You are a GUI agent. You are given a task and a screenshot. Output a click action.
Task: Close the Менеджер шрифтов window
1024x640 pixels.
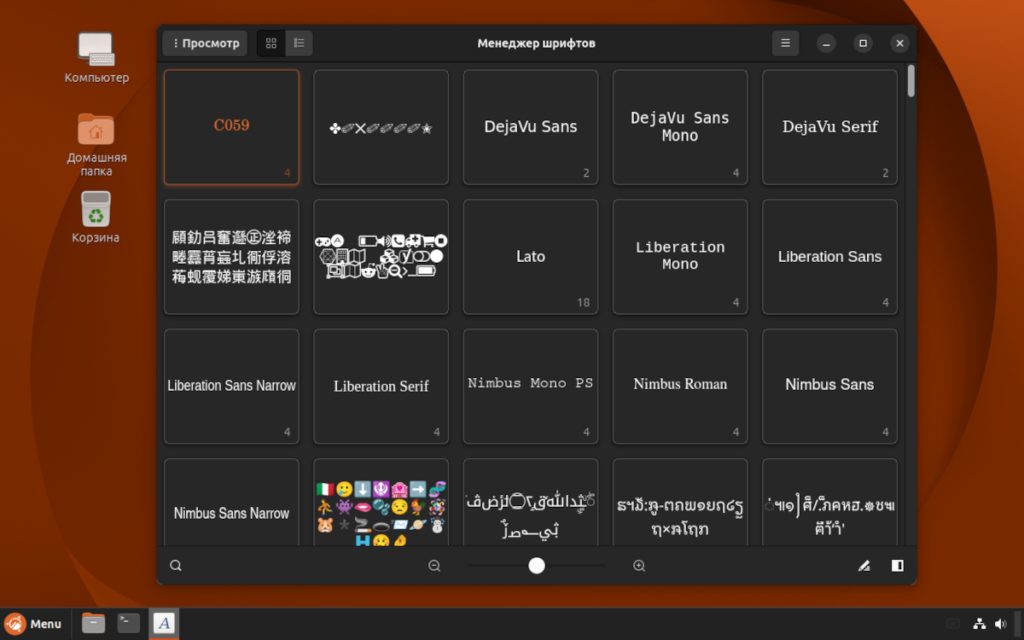pyautogui.click(x=900, y=43)
